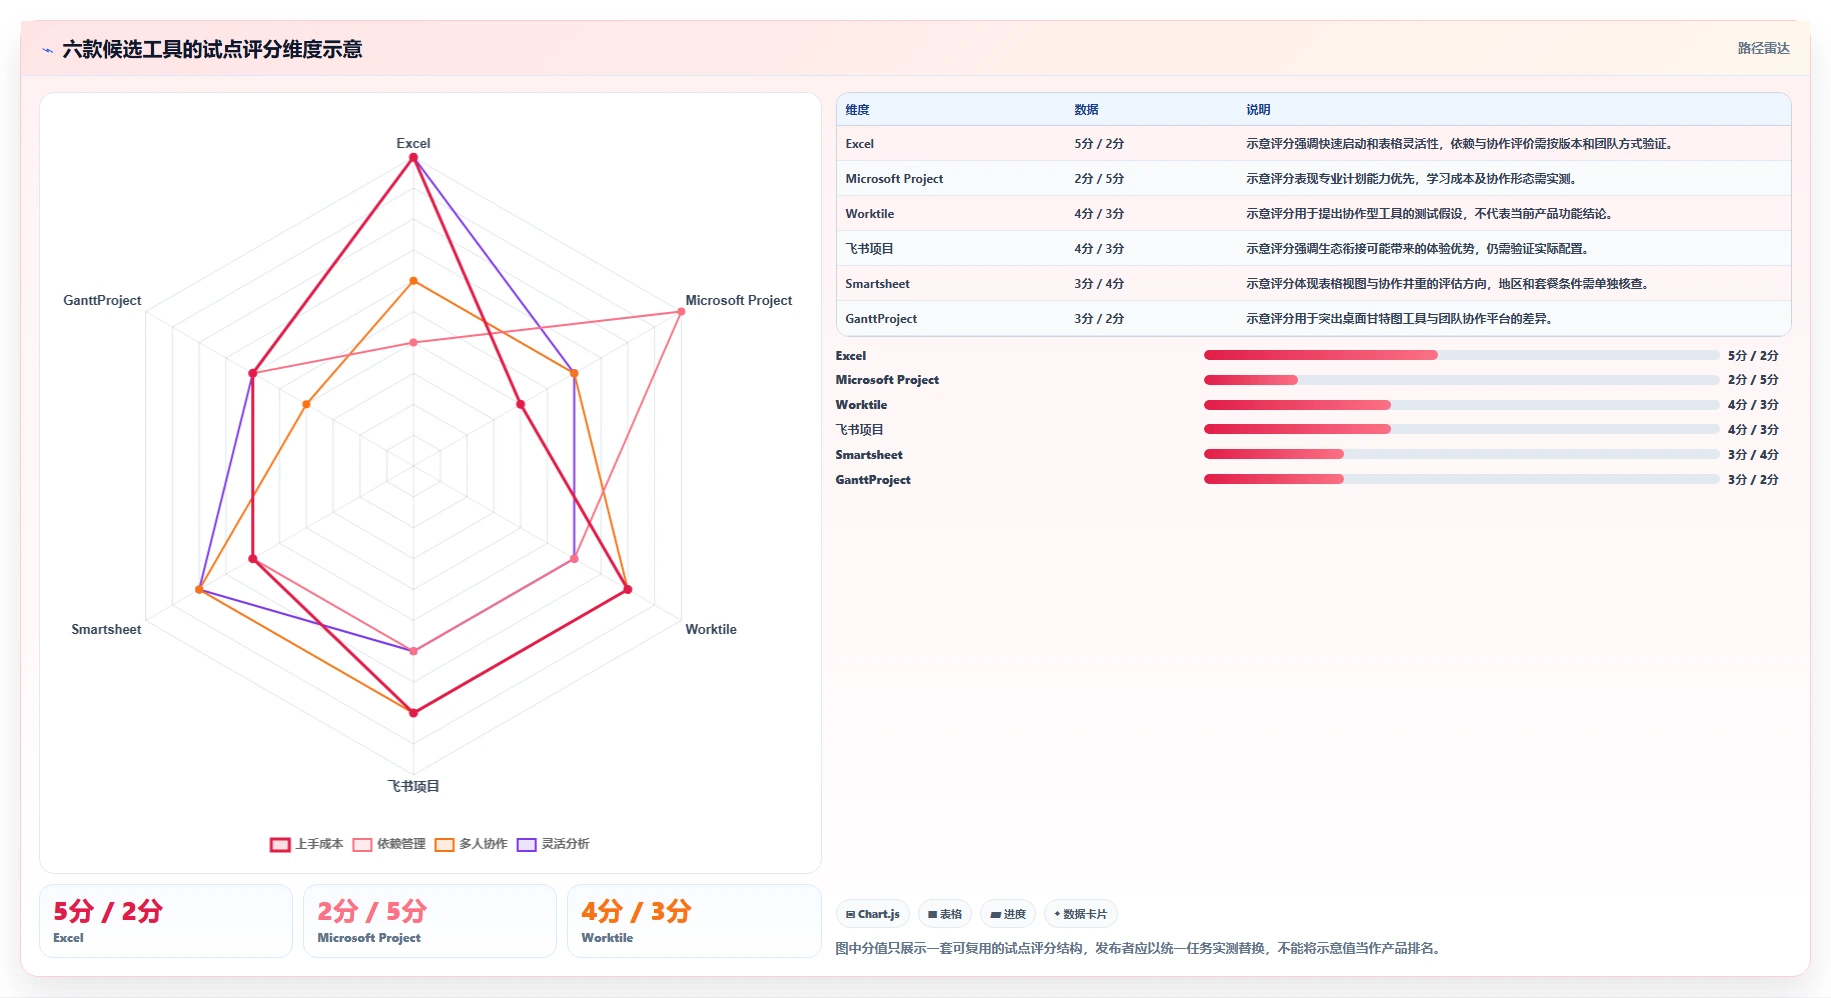Open the Worktile 4分 / 3分 summary card
Screen dimensions: 1831x998
click(x=694, y=921)
